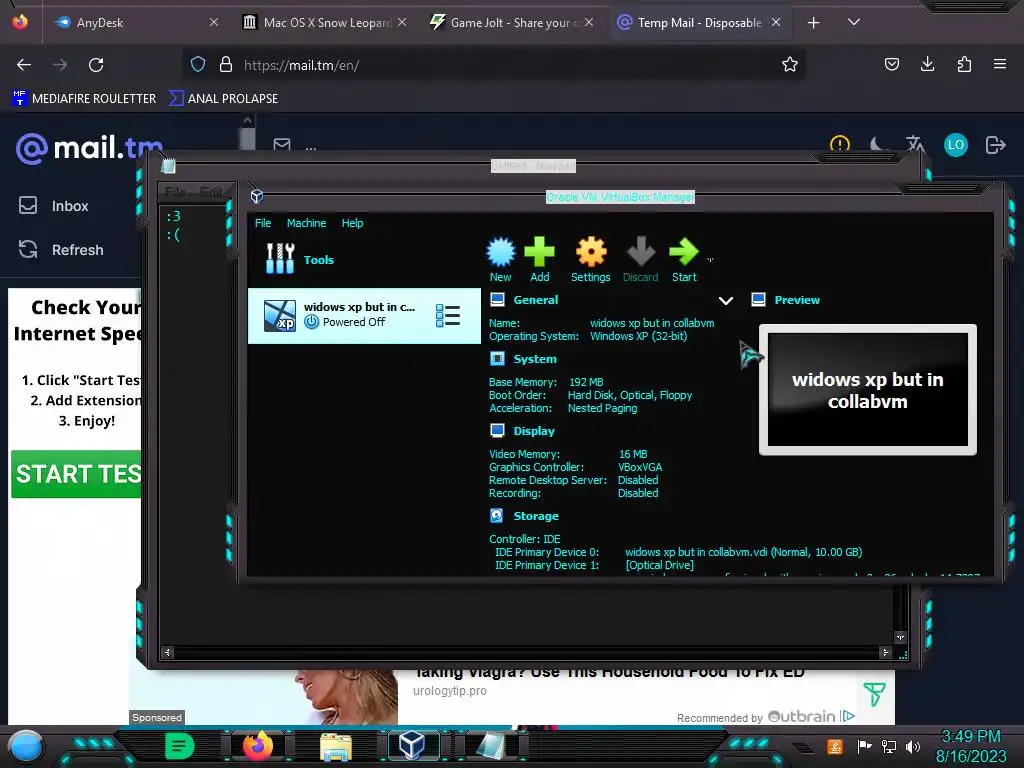Image resolution: width=1024 pixels, height=768 pixels.
Task: Click the LO account avatar
Action: click(955, 145)
